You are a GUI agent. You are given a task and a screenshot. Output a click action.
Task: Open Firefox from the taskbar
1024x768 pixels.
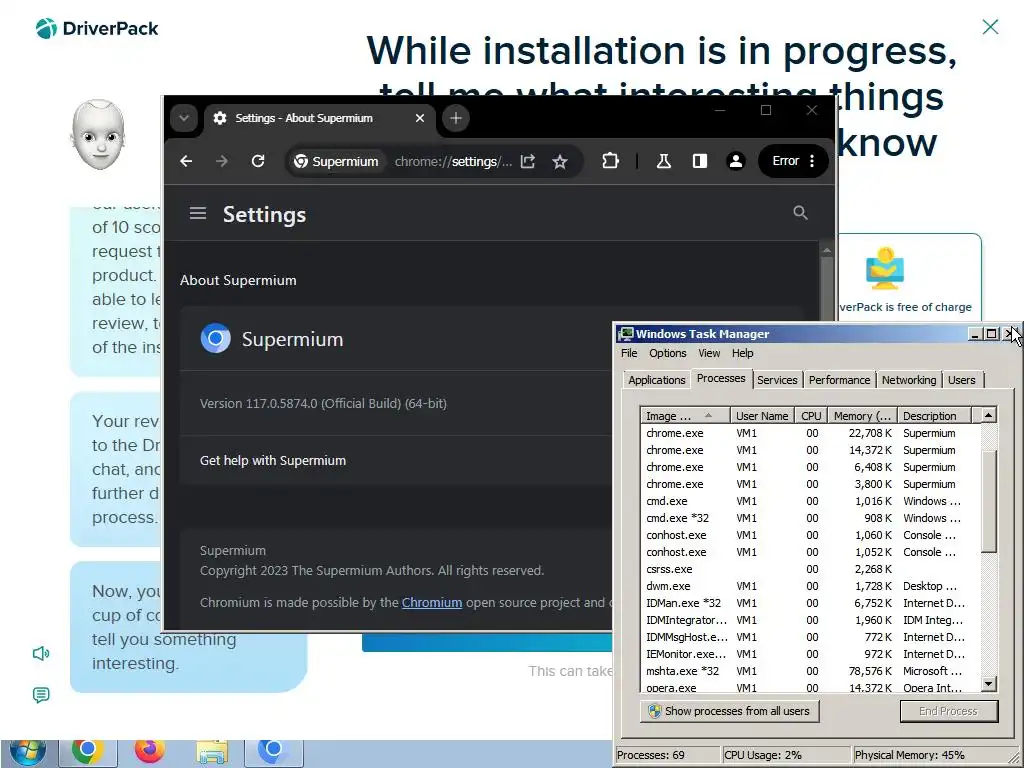(x=150, y=753)
